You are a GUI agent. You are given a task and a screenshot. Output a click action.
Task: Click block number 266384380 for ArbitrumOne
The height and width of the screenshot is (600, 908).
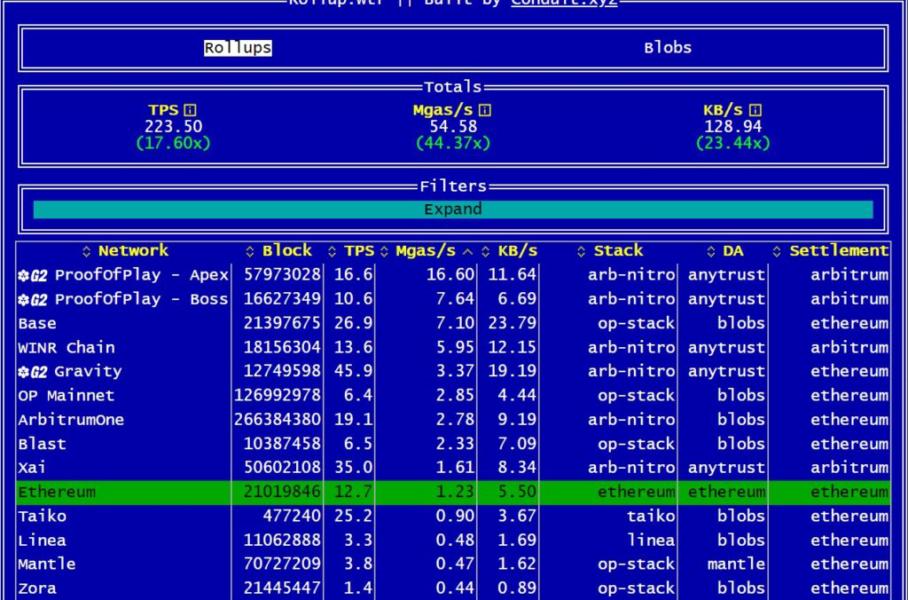pyautogui.click(x=277, y=420)
